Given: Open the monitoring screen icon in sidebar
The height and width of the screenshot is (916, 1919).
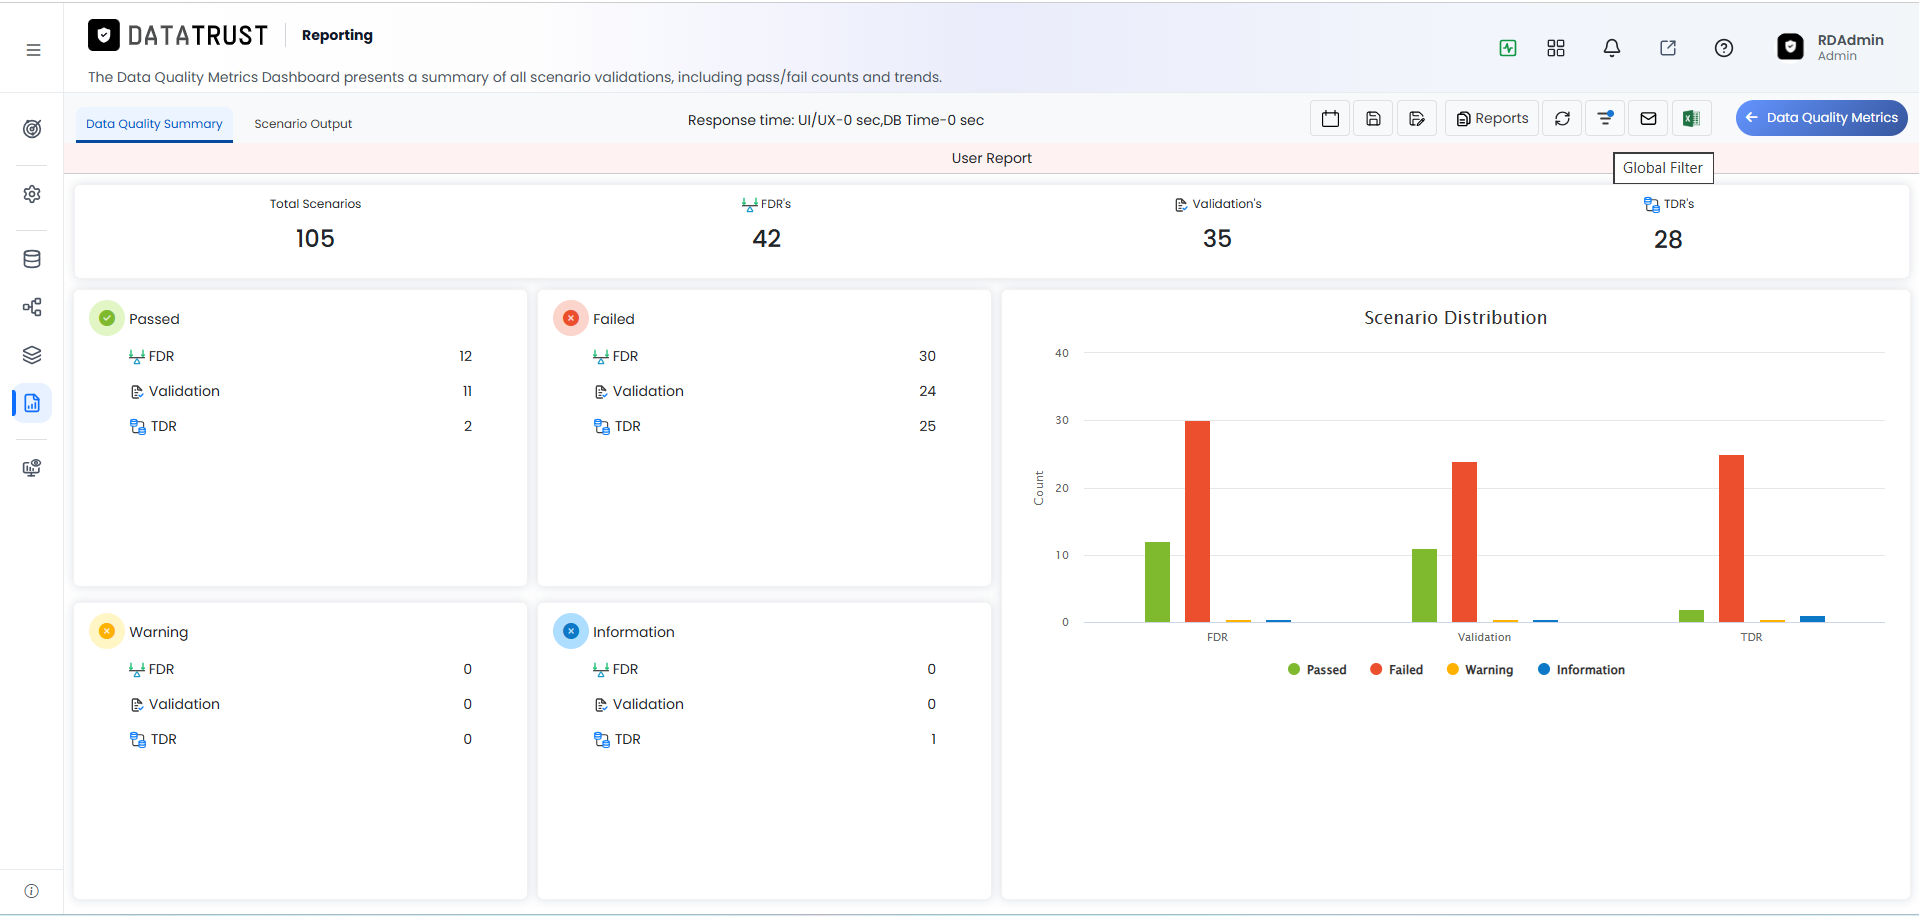Looking at the screenshot, I should [x=32, y=468].
